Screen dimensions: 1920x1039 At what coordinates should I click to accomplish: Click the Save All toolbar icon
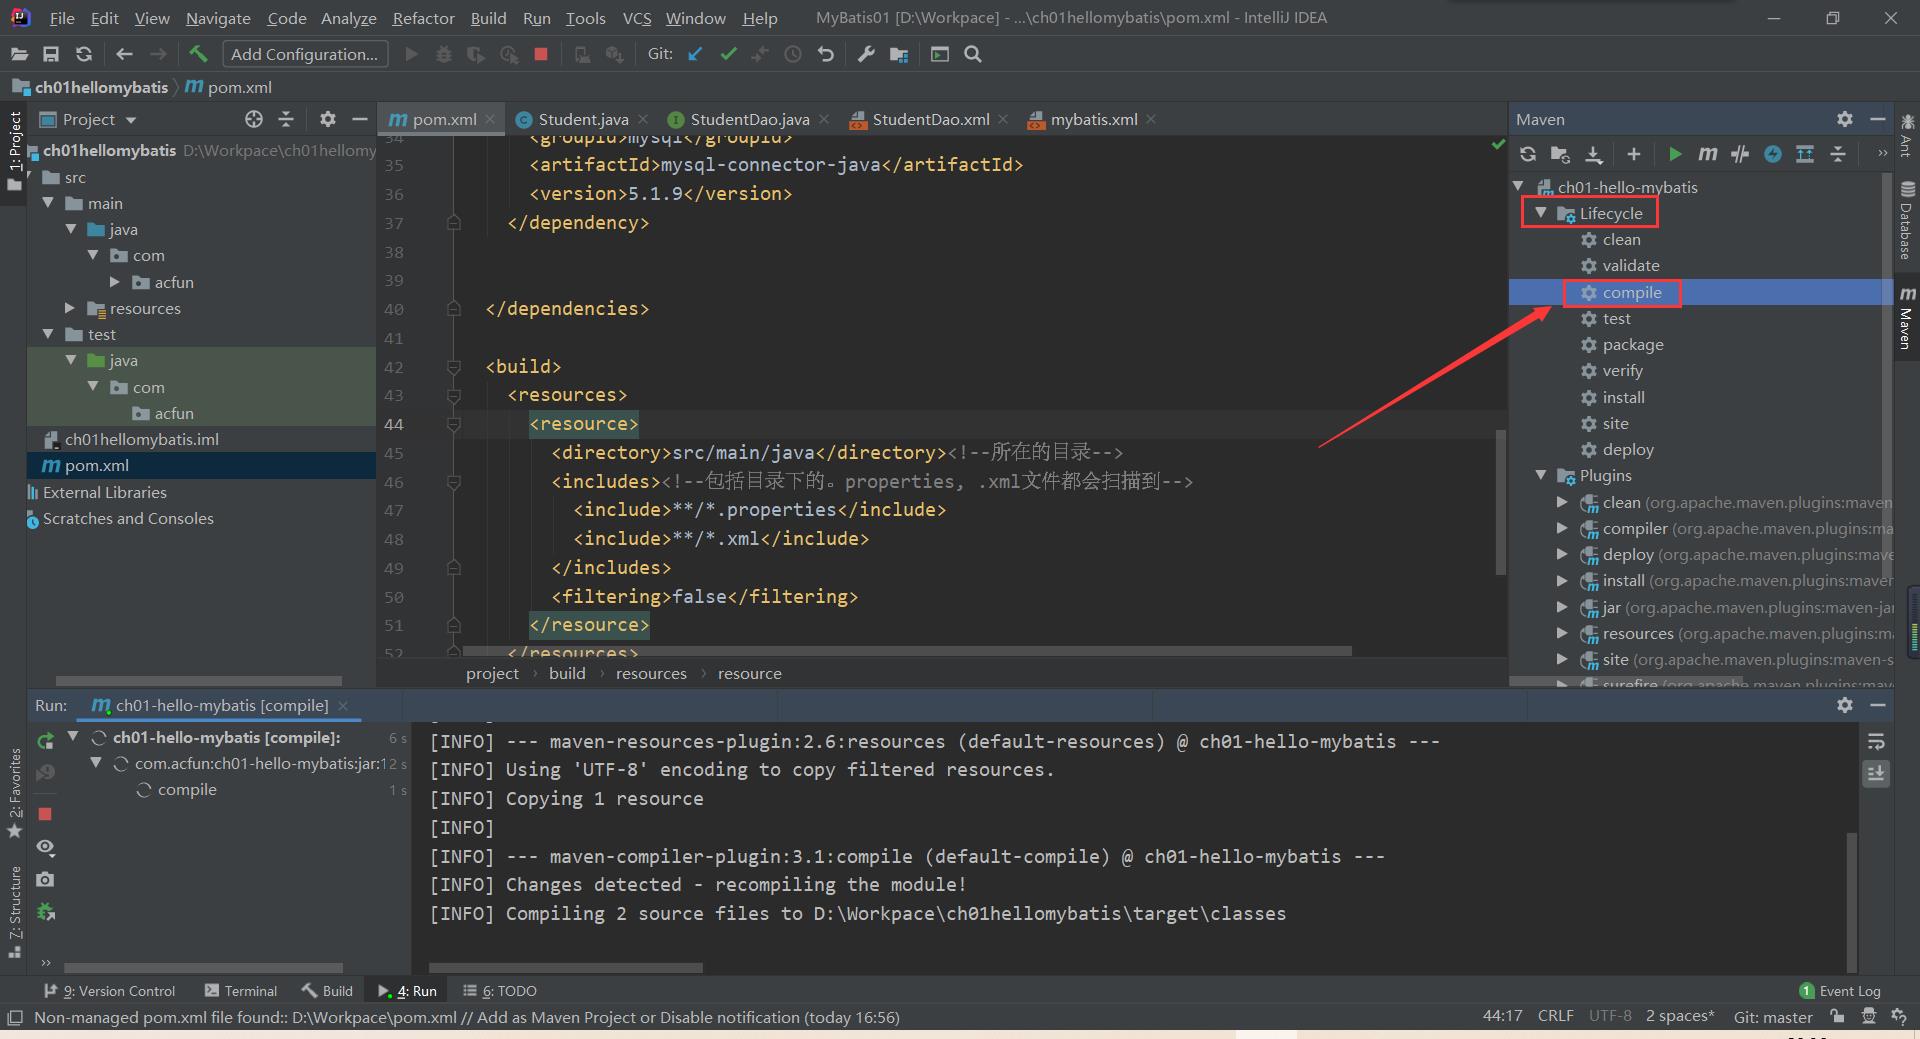[x=51, y=54]
